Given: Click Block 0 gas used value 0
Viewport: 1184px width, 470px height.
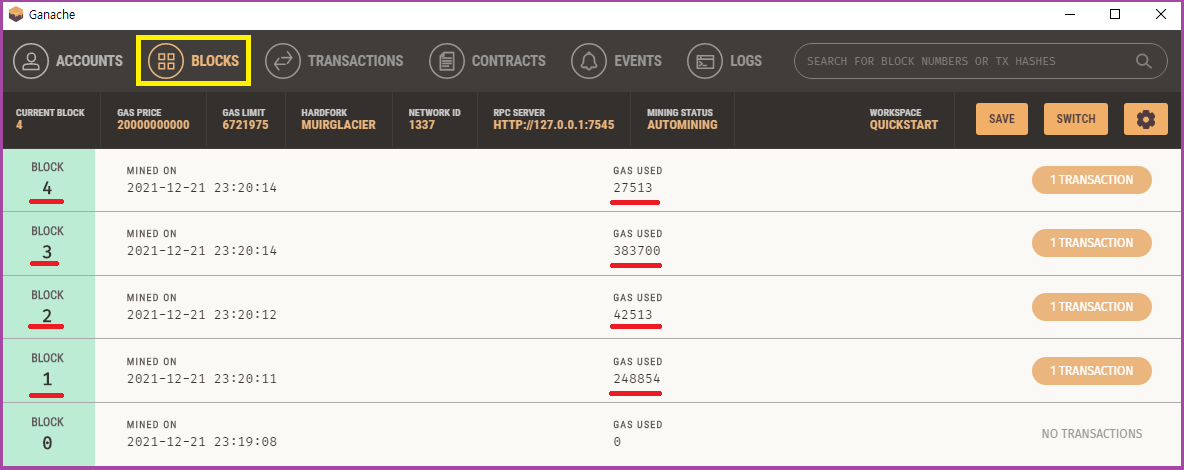Looking at the screenshot, I should 617,442.
